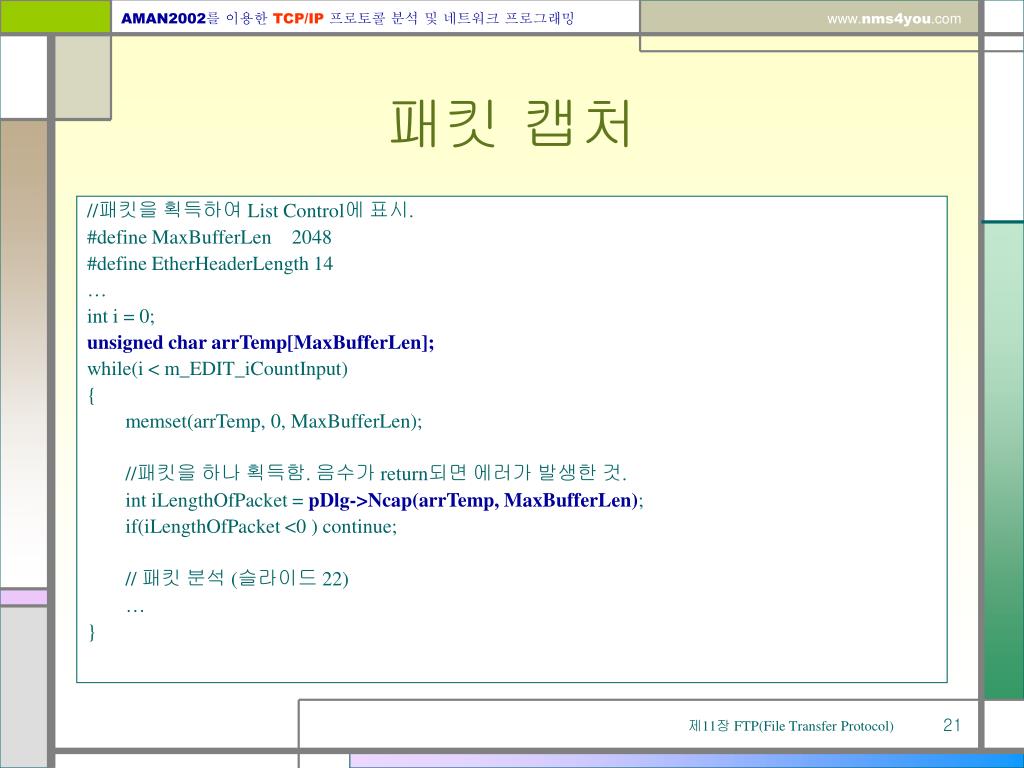Click the www.nms4you.com link in the header

pos(894,19)
